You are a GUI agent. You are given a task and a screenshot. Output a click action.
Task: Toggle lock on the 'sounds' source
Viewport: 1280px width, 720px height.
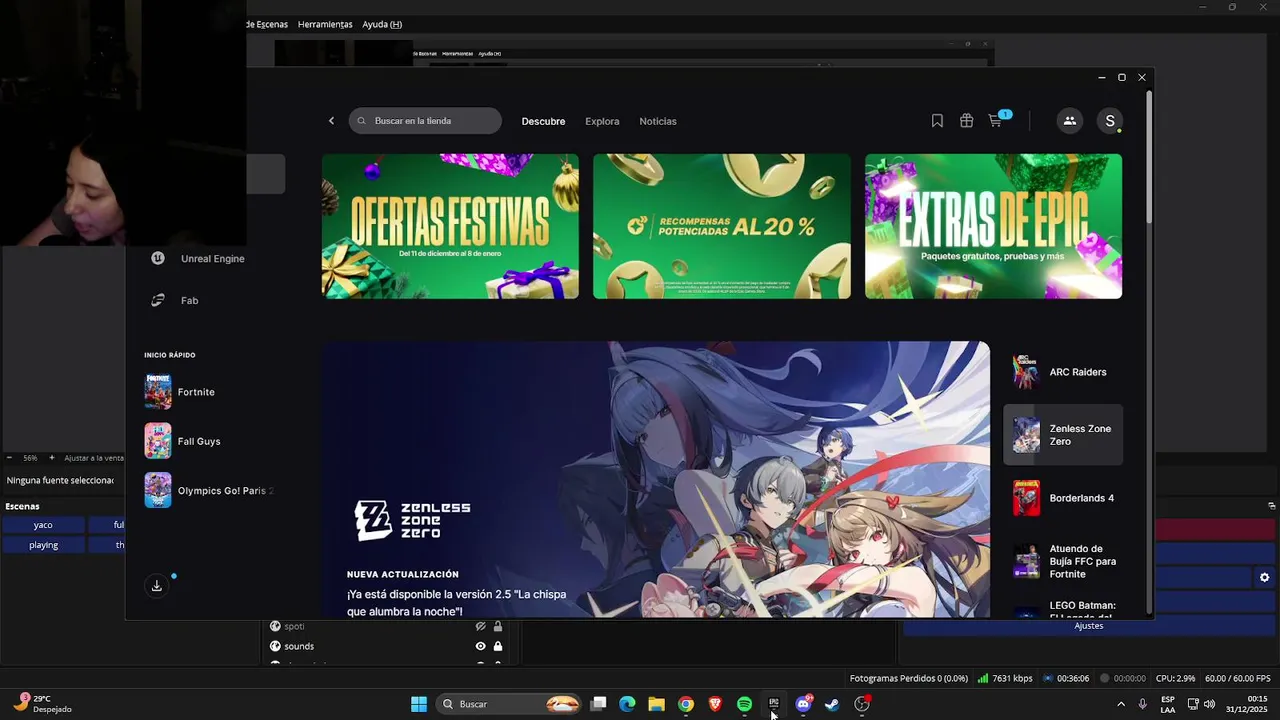tap(498, 646)
